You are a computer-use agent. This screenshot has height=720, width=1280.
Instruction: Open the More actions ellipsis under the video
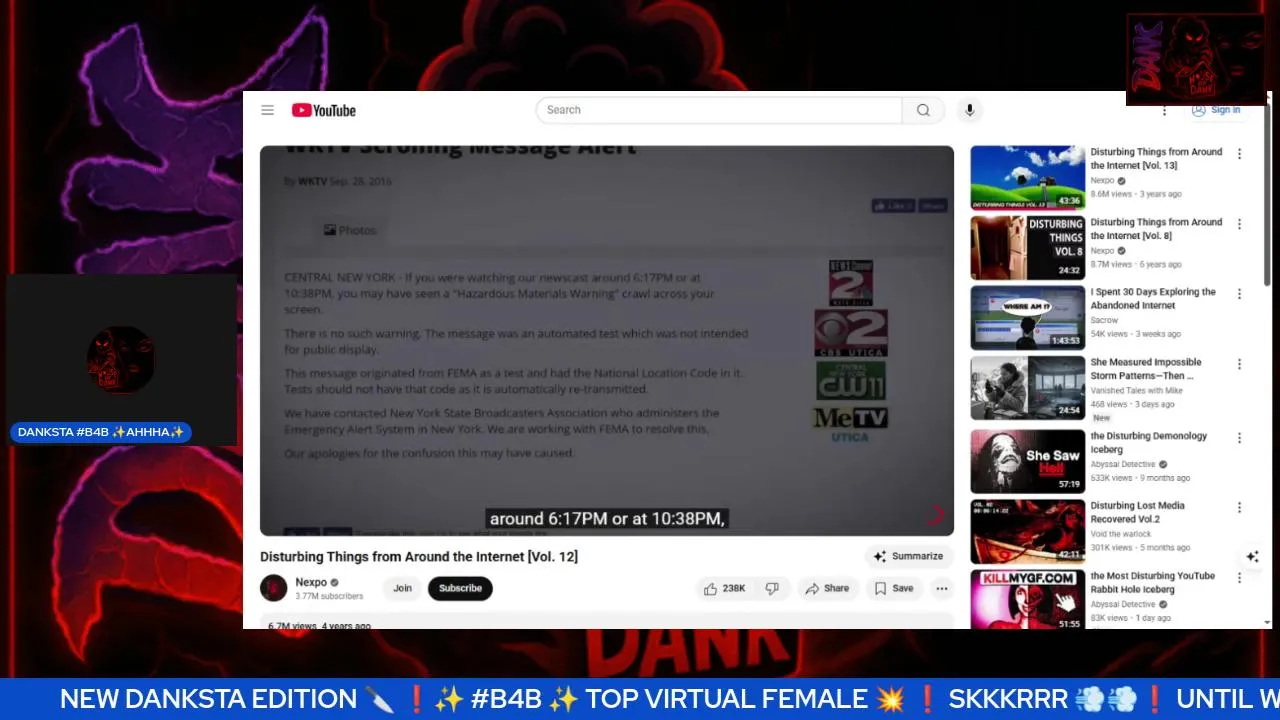pyautogui.click(x=941, y=588)
